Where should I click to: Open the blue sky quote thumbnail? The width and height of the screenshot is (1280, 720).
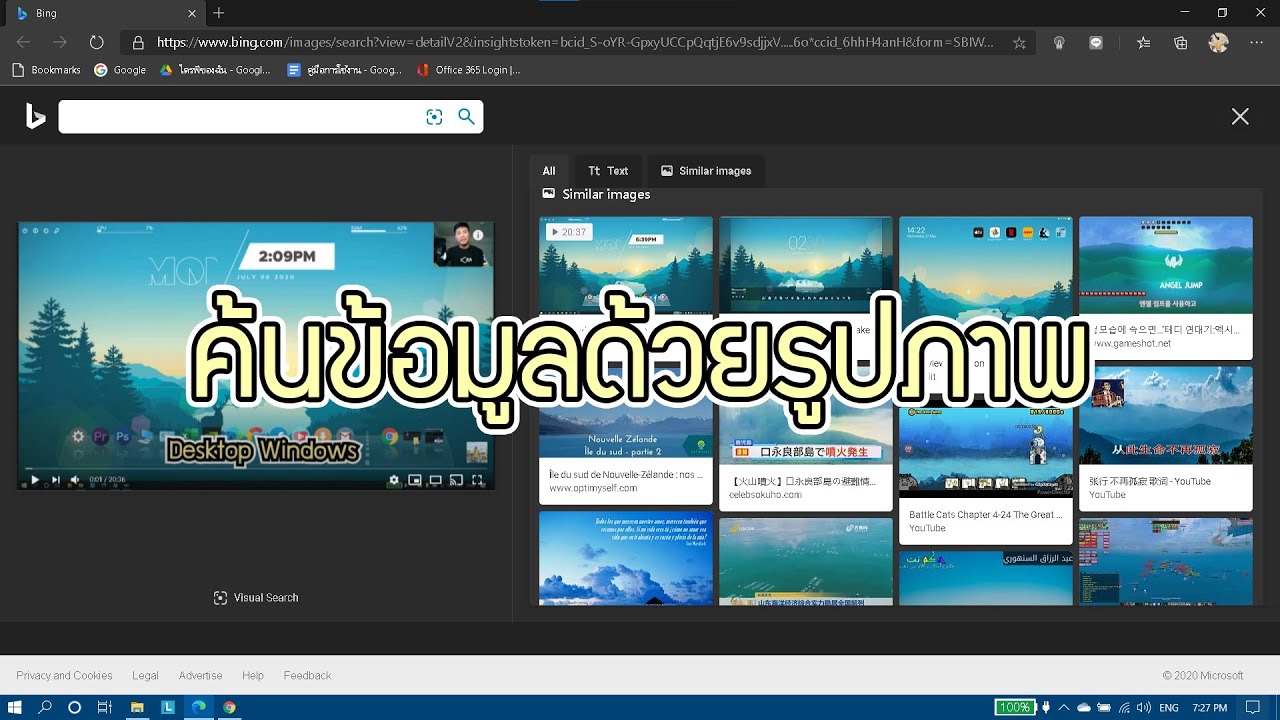tap(626, 558)
